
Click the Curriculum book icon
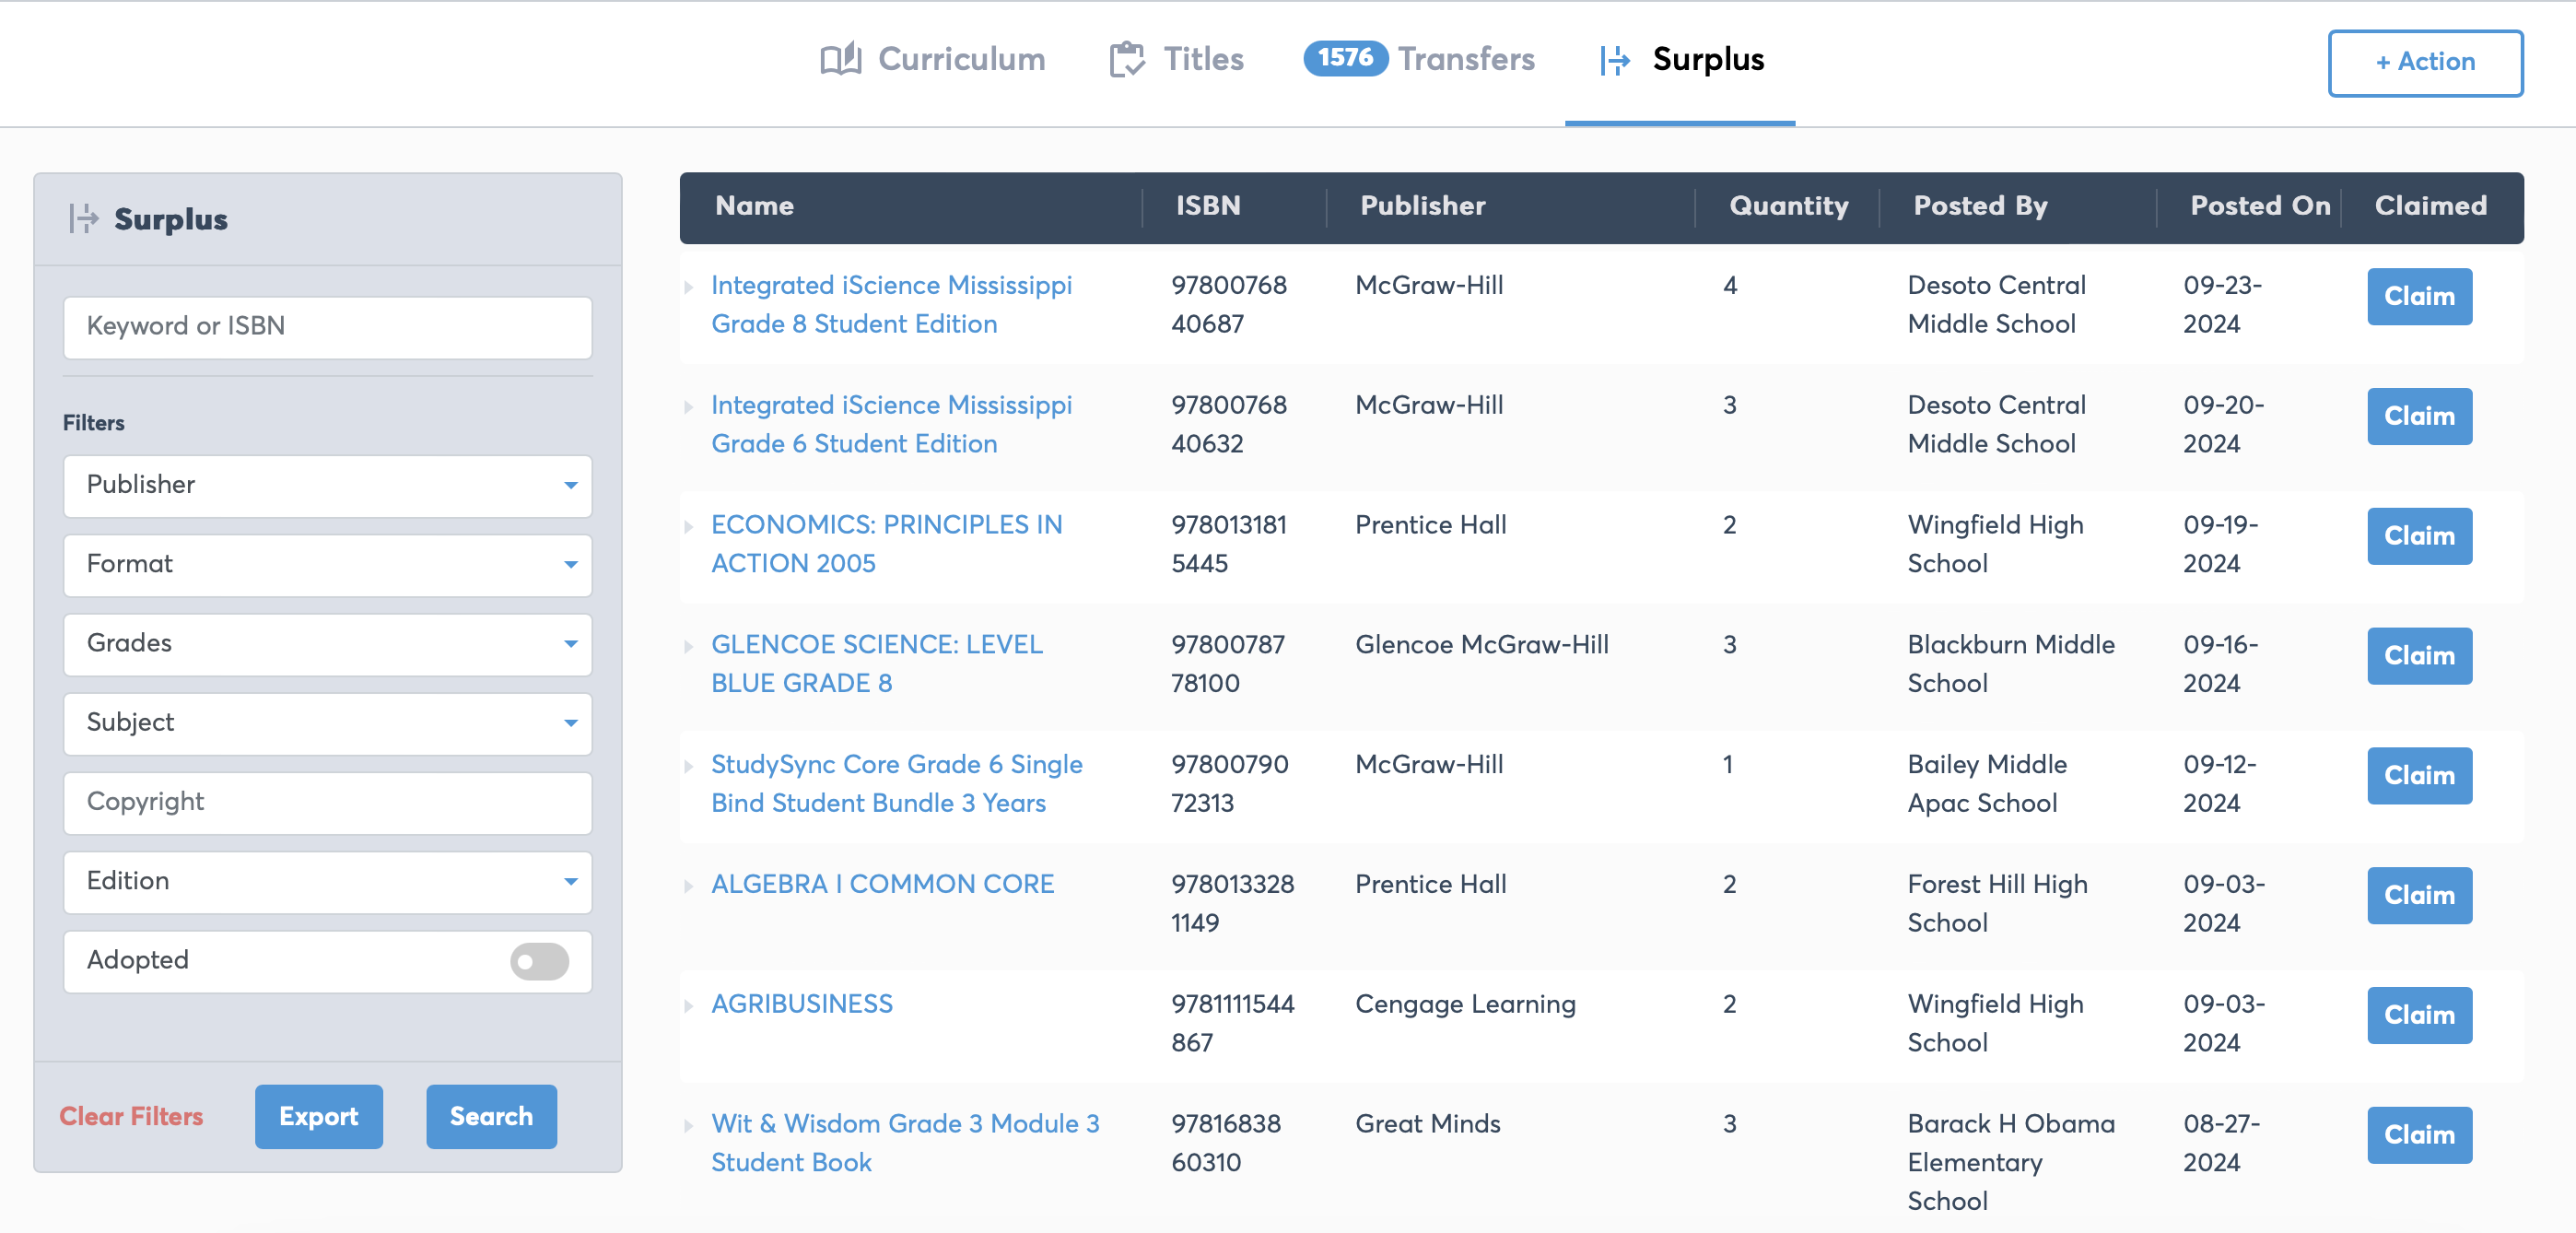(840, 60)
